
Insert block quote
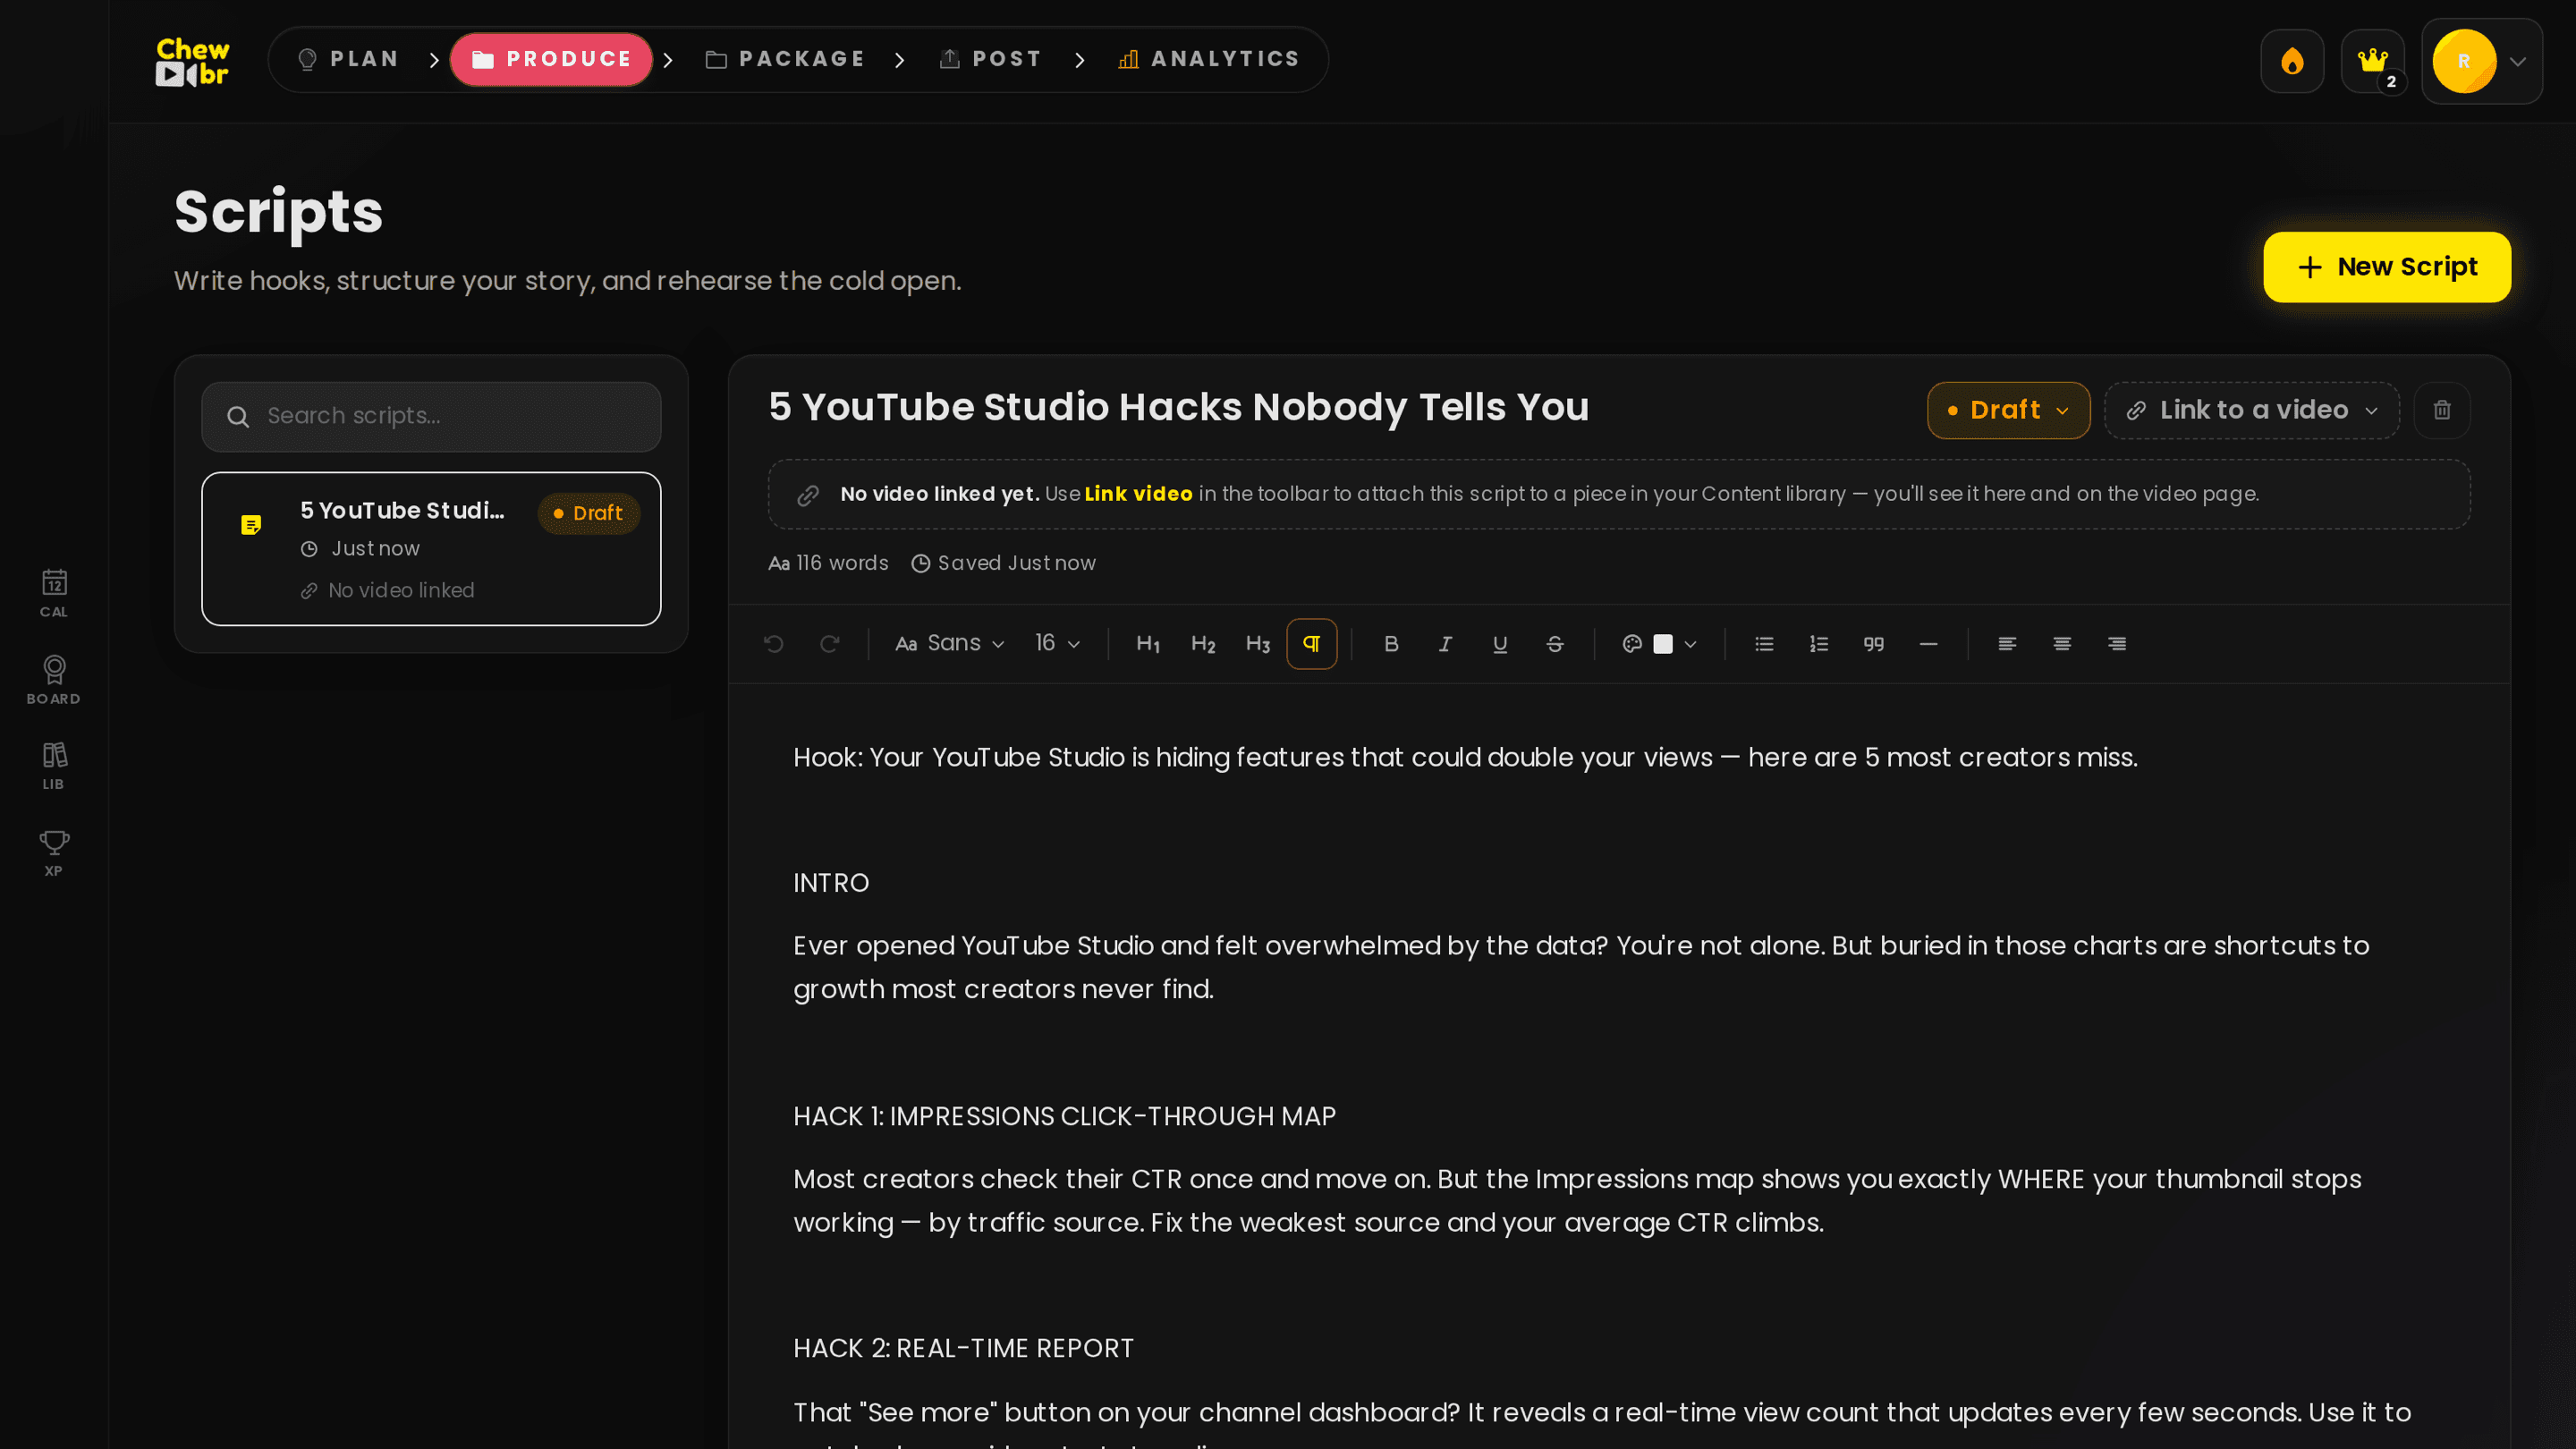pyautogui.click(x=1874, y=644)
